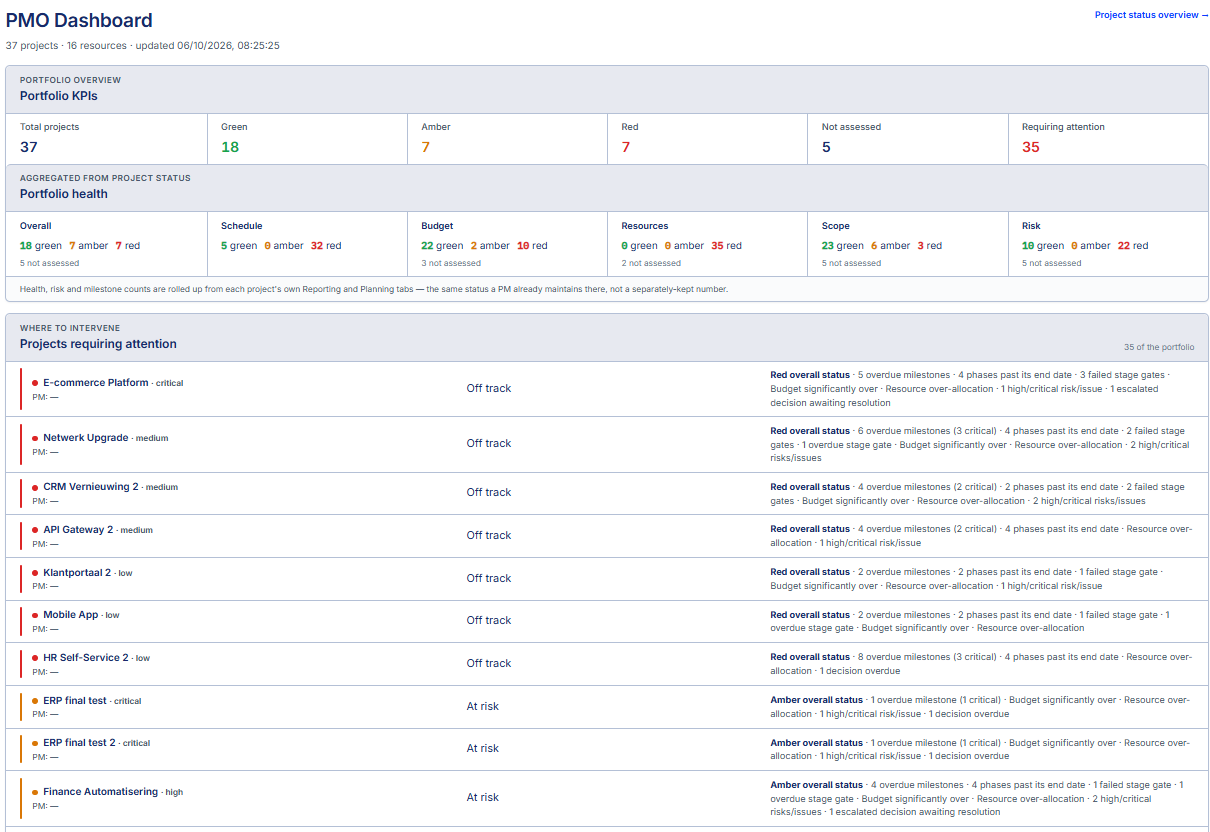Click the 22 green count under Budget
This screenshot has height=832, width=1210.
(442, 246)
